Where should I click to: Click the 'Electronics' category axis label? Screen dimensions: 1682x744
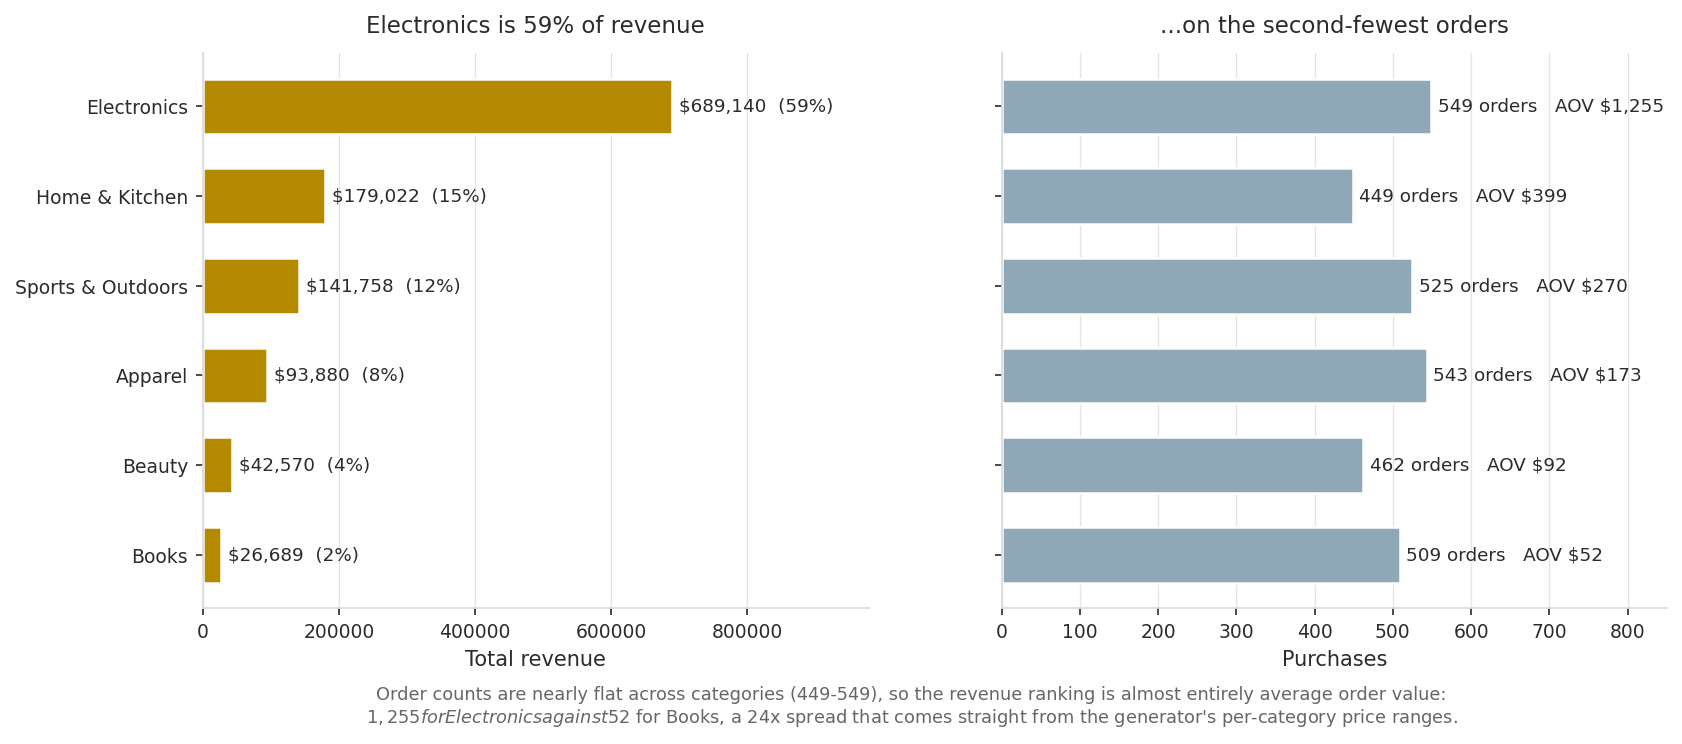[137, 107]
